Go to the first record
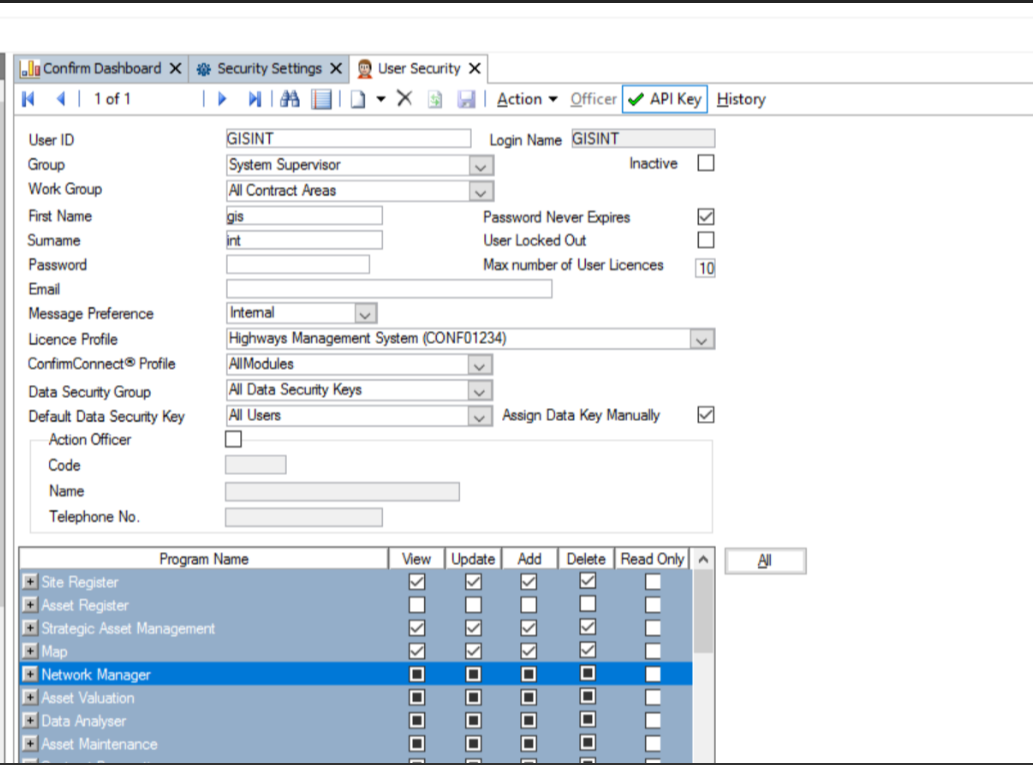Screen dimensions: 1033x765 pos(29,99)
